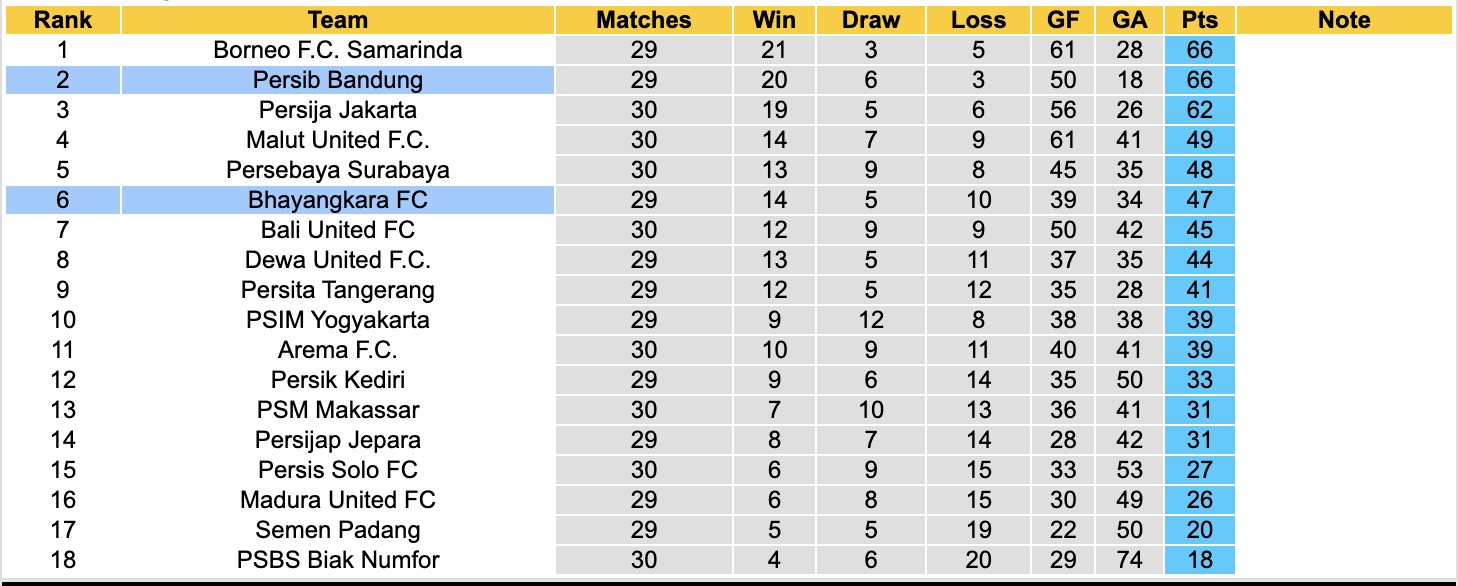Click the Team column header
Viewport: 1458px width, 586px height.
[x=338, y=20]
